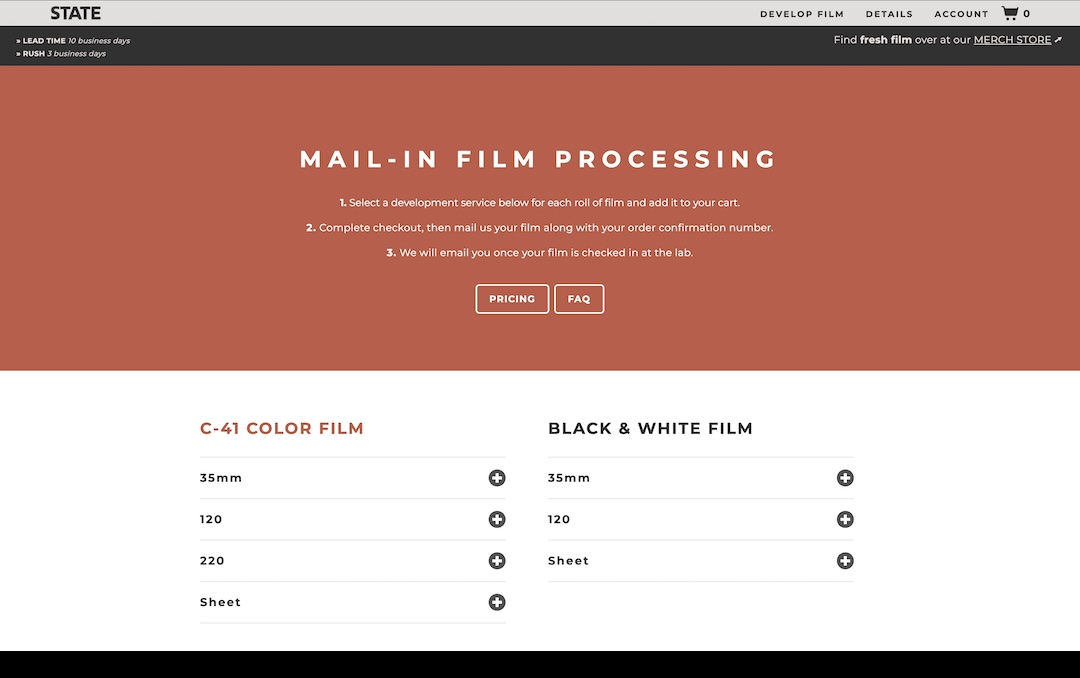The width and height of the screenshot is (1080, 678).
Task: Open the DETAILS menu item
Action: pyautogui.click(x=889, y=14)
